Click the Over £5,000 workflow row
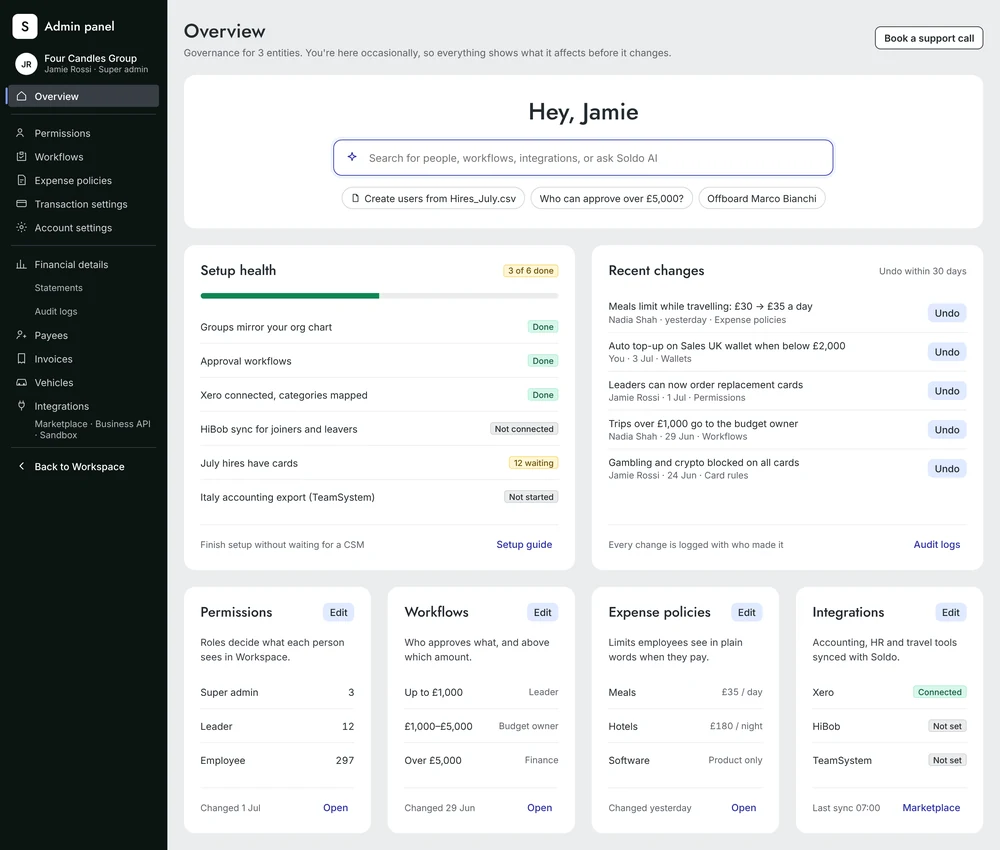Image resolution: width=1000 pixels, height=850 pixels. pyautogui.click(x=481, y=760)
